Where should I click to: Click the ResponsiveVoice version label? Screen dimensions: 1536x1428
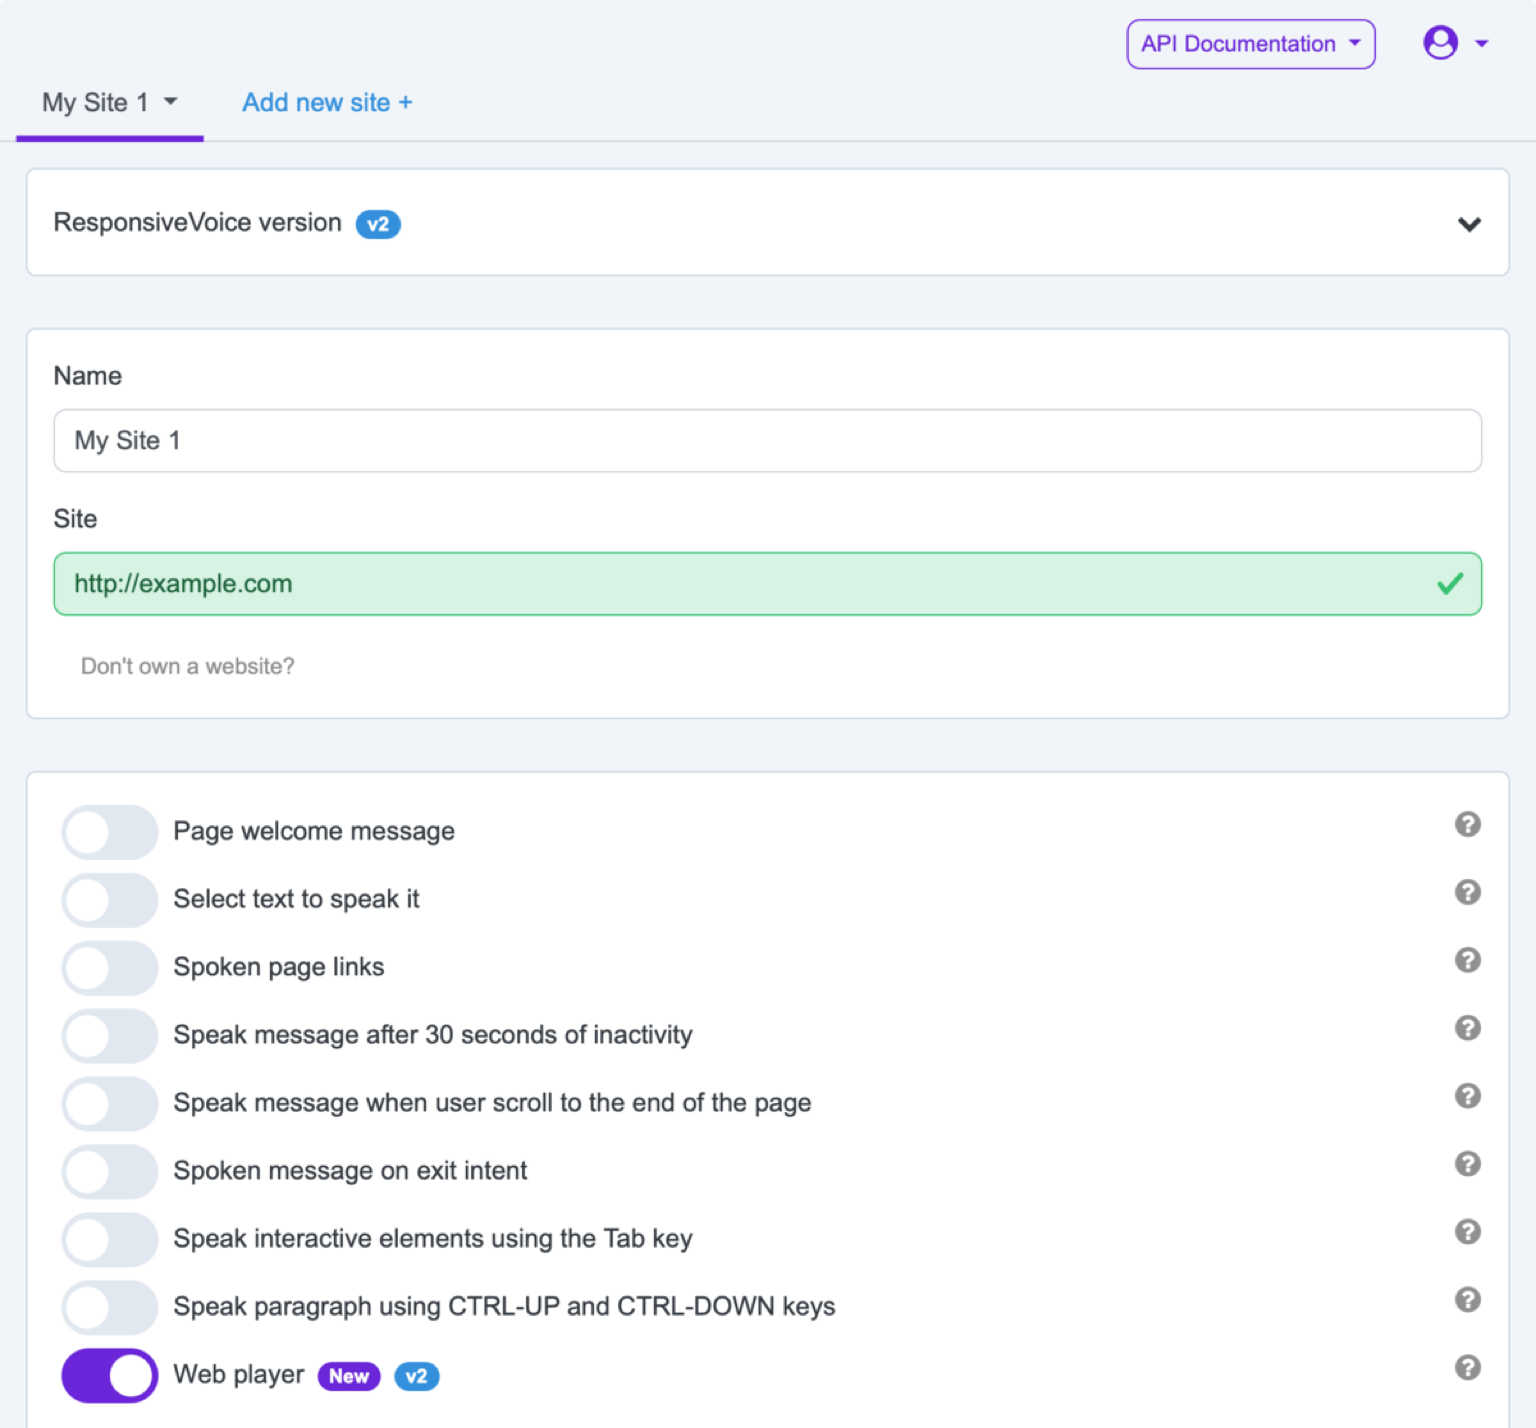click(x=198, y=222)
